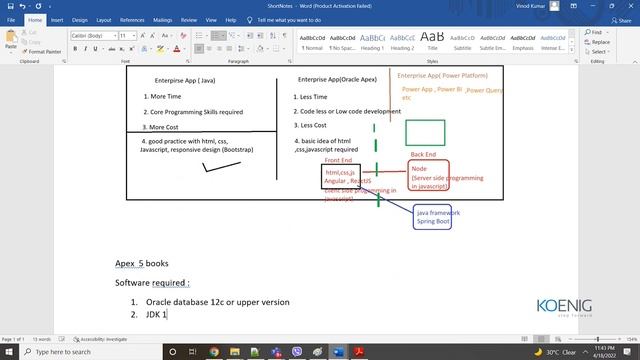Open Change Case dropdown
This screenshot has width=640, height=360.
click(x=166, y=36)
